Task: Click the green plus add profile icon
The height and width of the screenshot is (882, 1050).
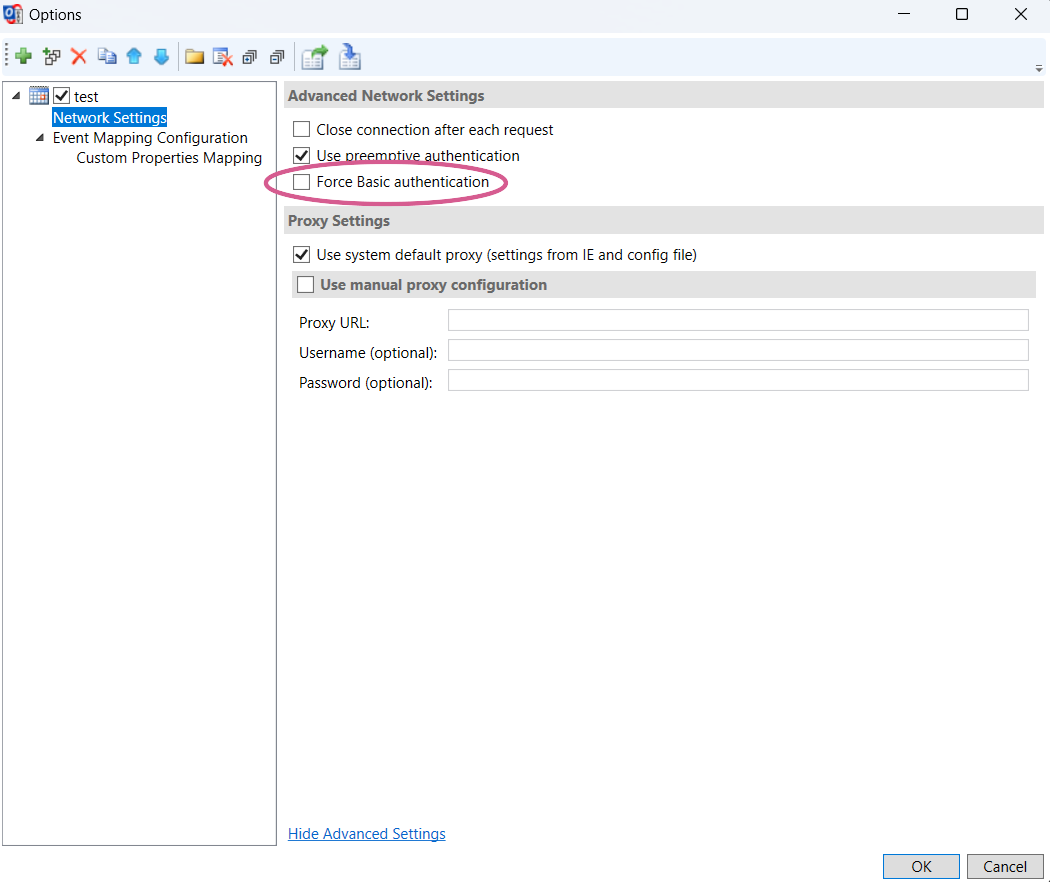Action: pos(24,57)
